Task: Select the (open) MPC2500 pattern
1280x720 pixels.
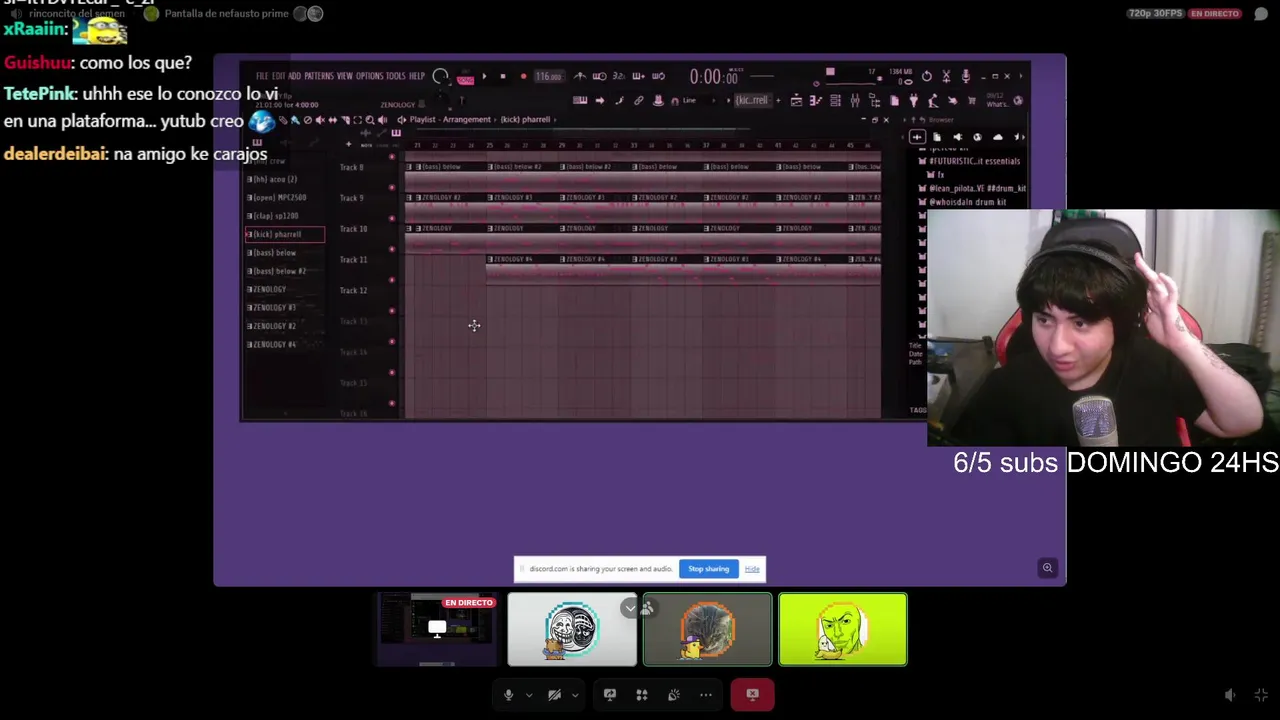Action: [277, 198]
